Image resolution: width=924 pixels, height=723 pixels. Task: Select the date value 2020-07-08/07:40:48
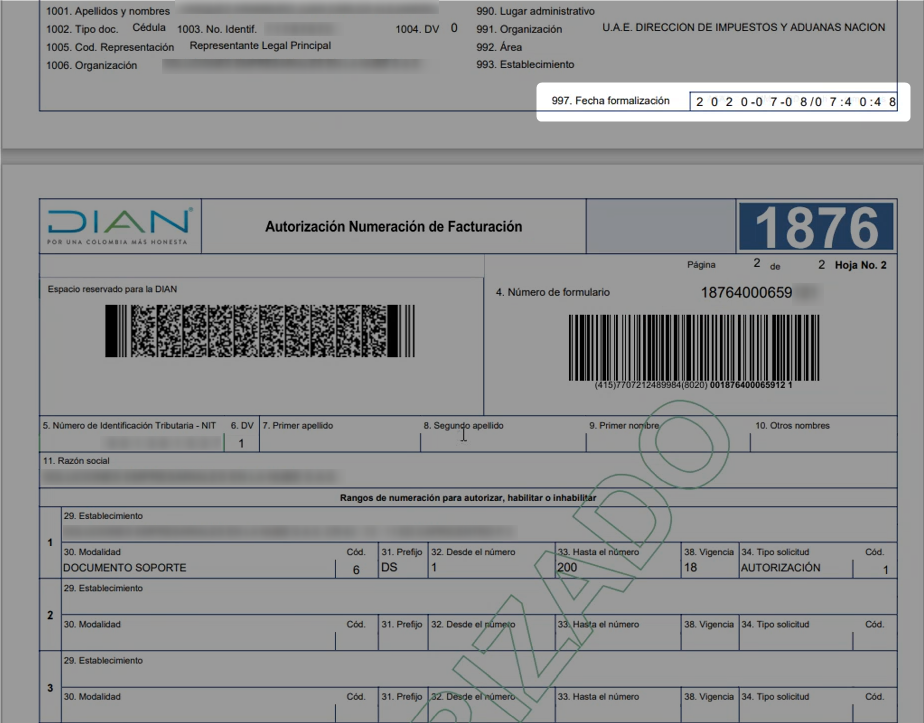click(x=796, y=102)
